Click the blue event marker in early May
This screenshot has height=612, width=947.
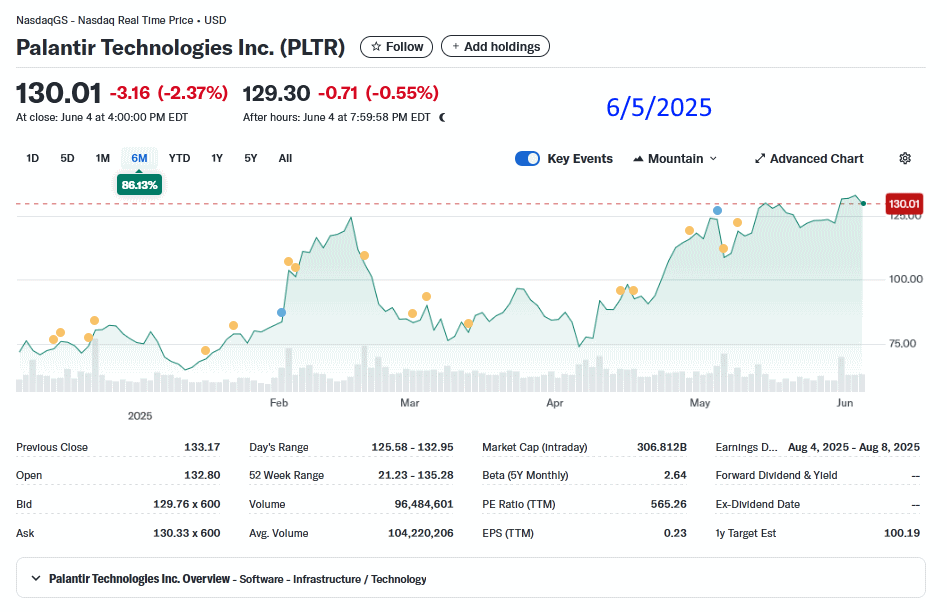(717, 210)
